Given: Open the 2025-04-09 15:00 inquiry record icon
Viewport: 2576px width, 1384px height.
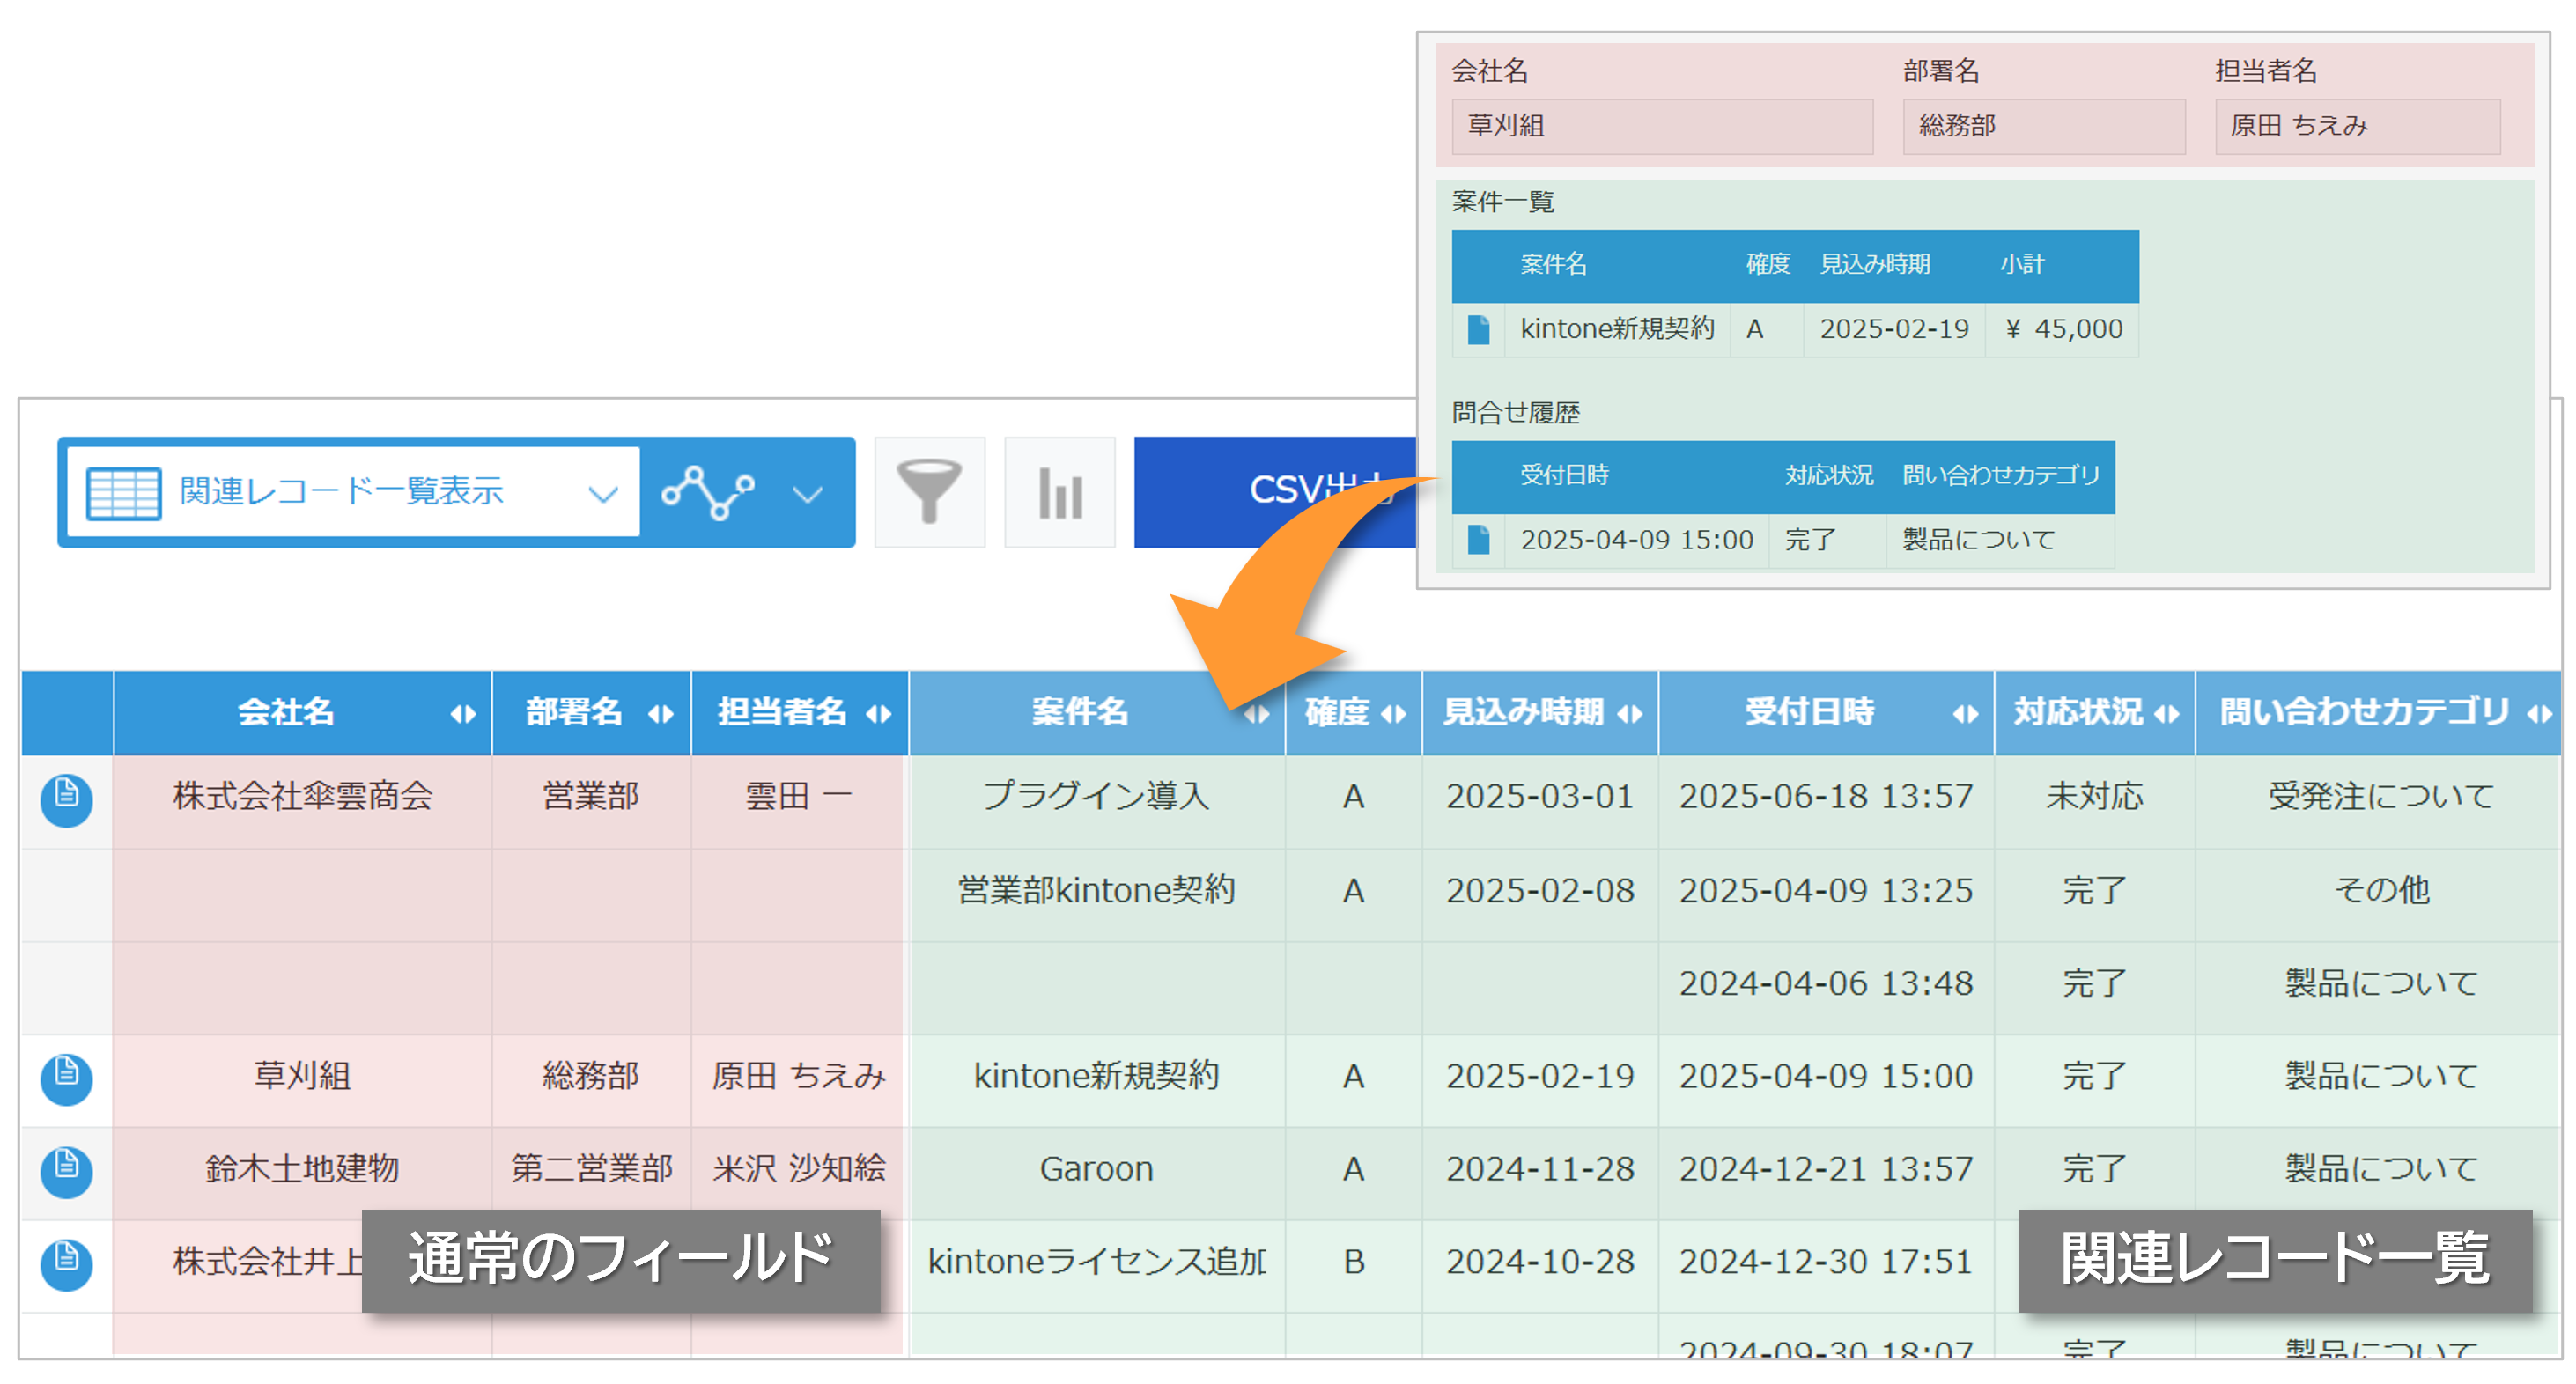Looking at the screenshot, I should point(1478,540).
